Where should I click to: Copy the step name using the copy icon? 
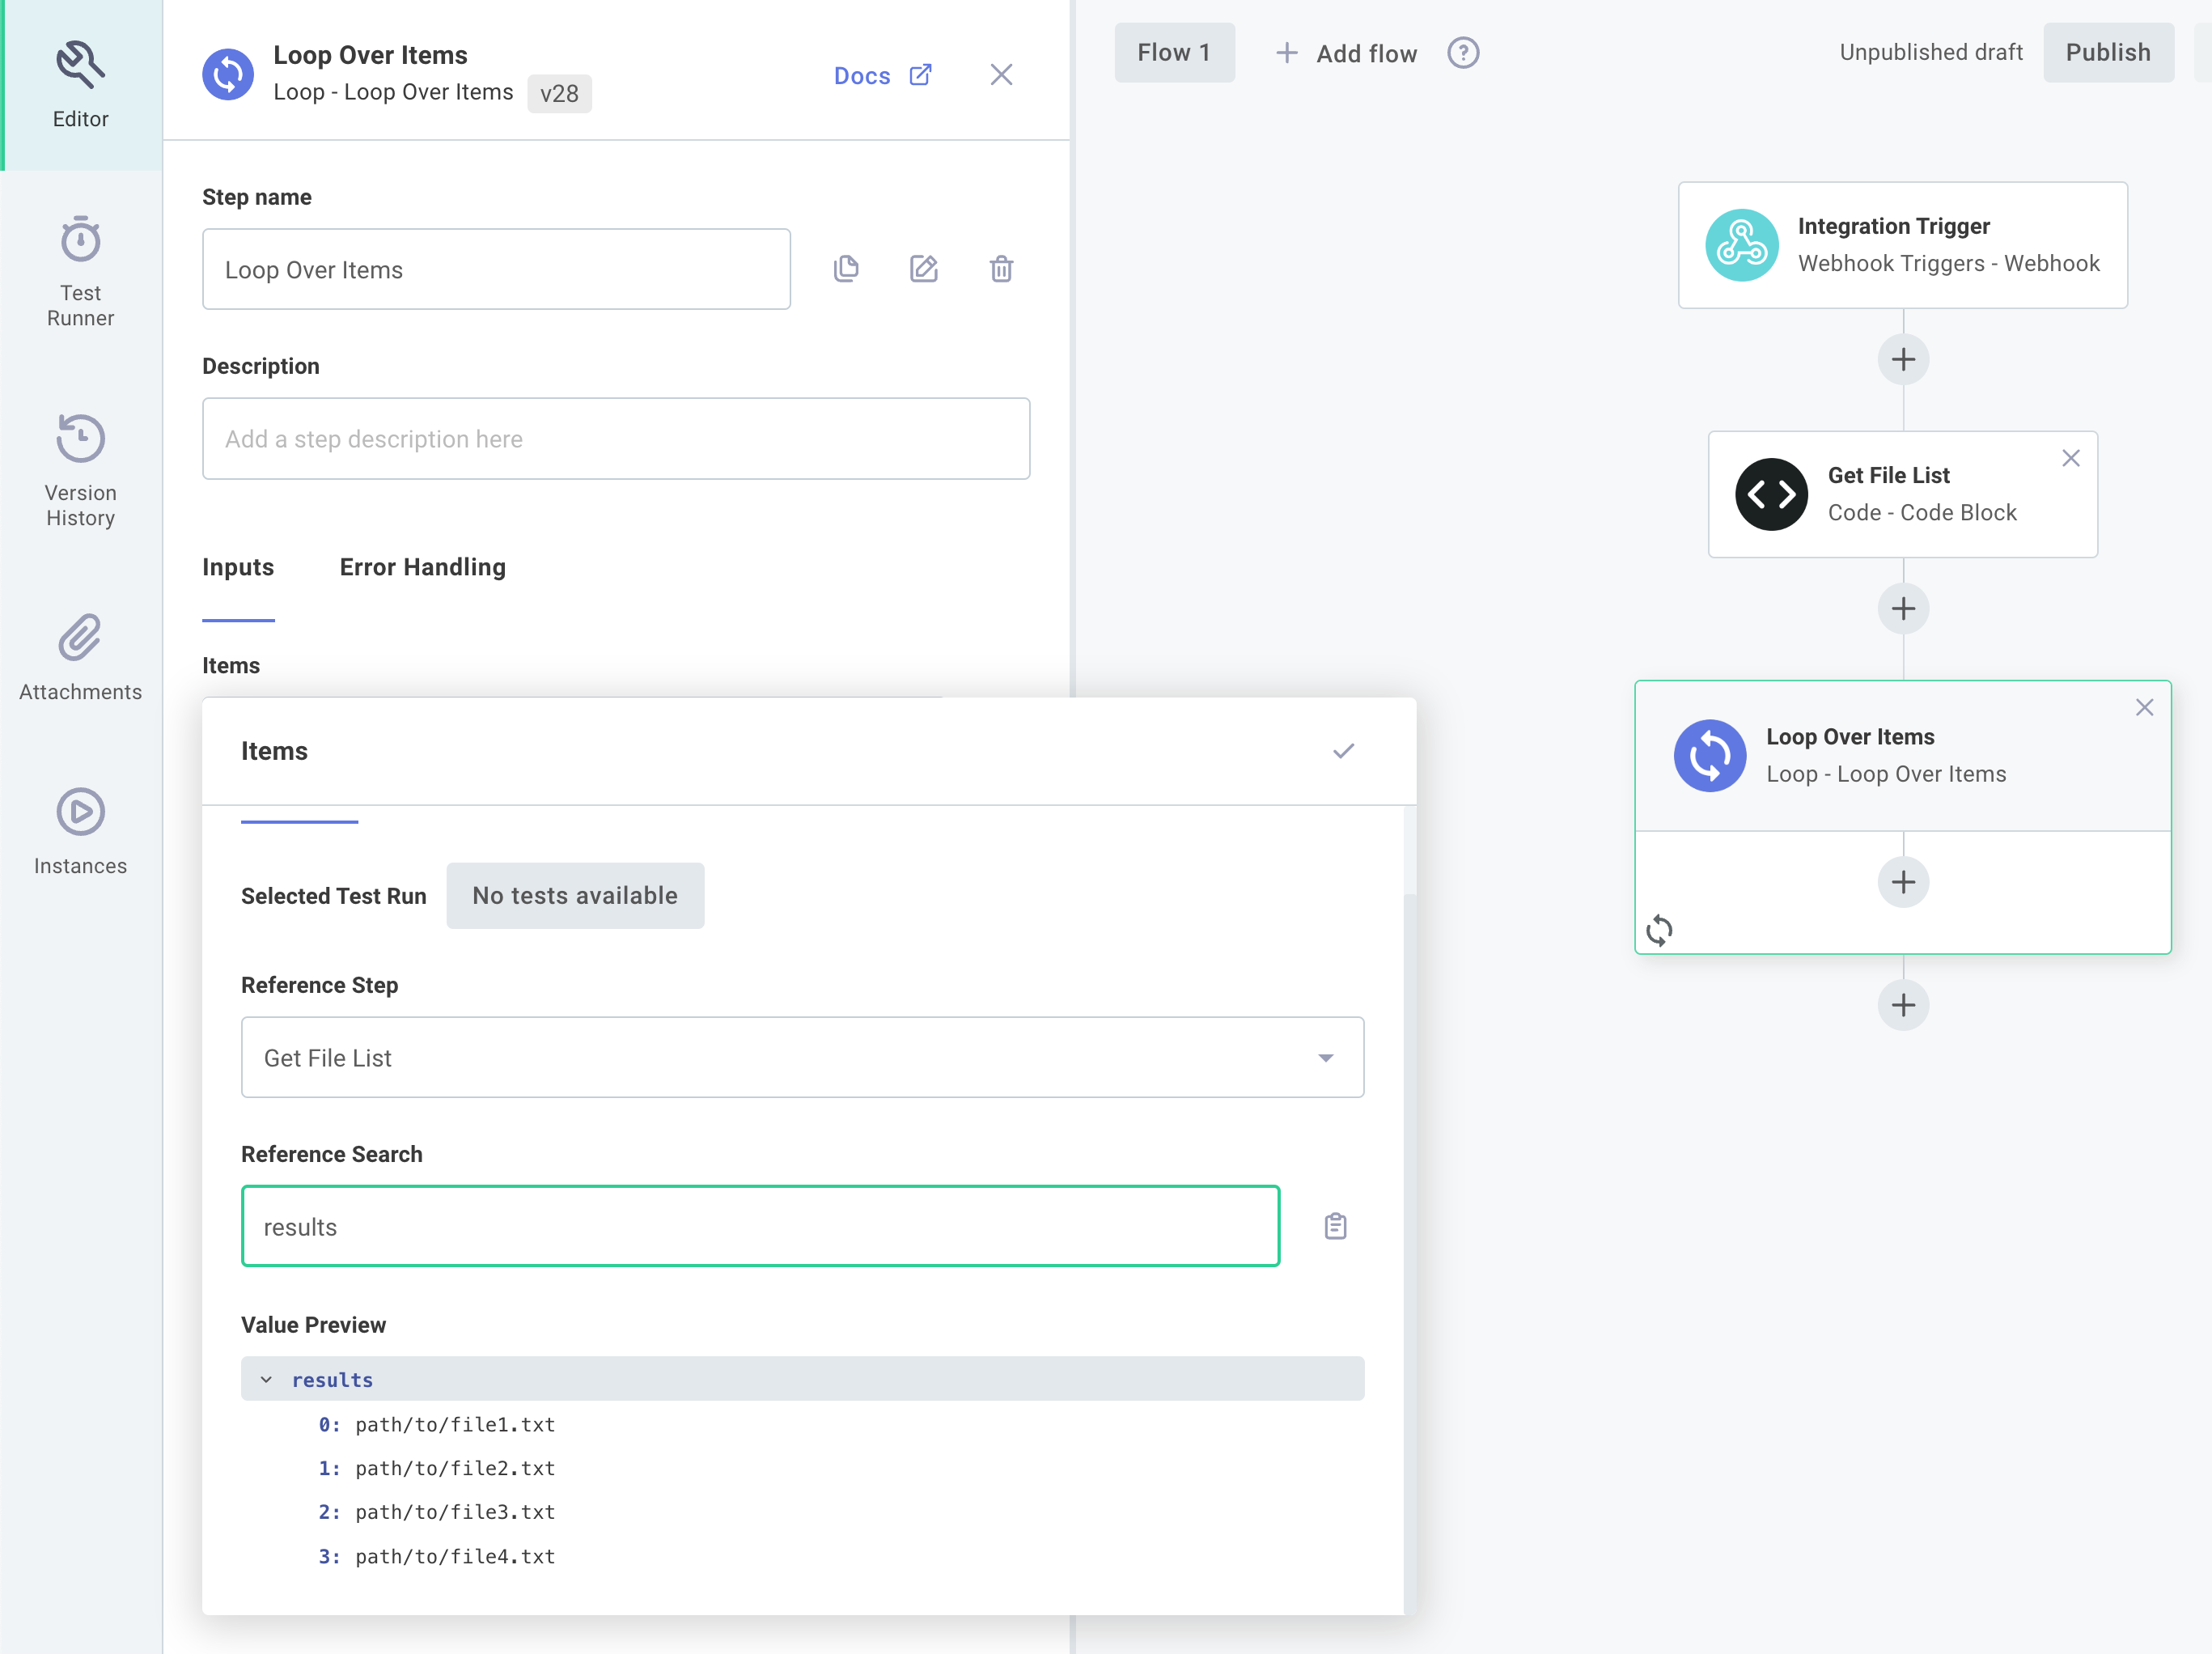coord(845,268)
